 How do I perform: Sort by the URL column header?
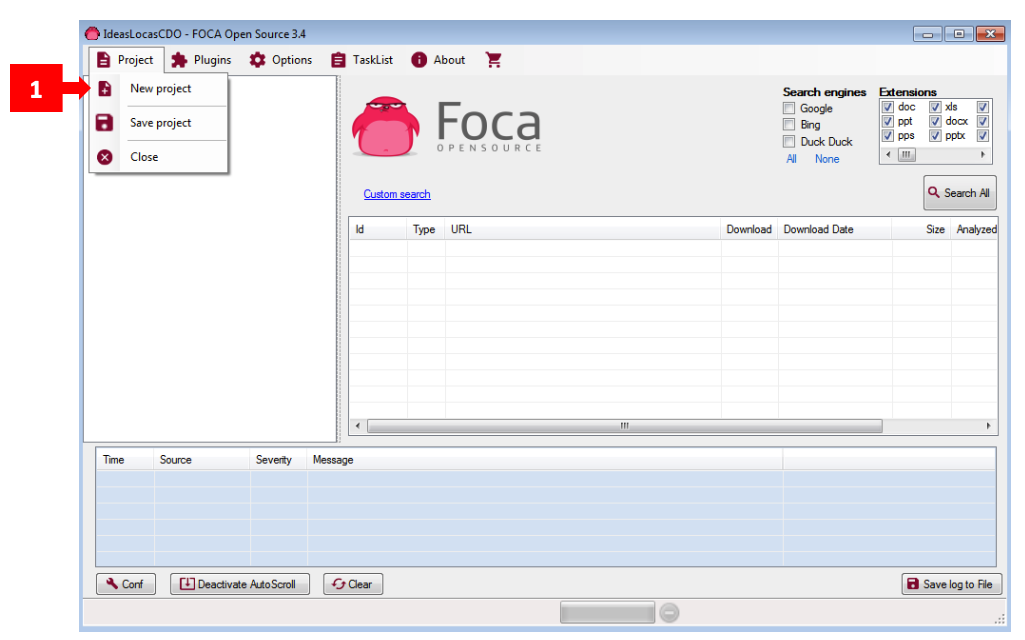[582, 229]
